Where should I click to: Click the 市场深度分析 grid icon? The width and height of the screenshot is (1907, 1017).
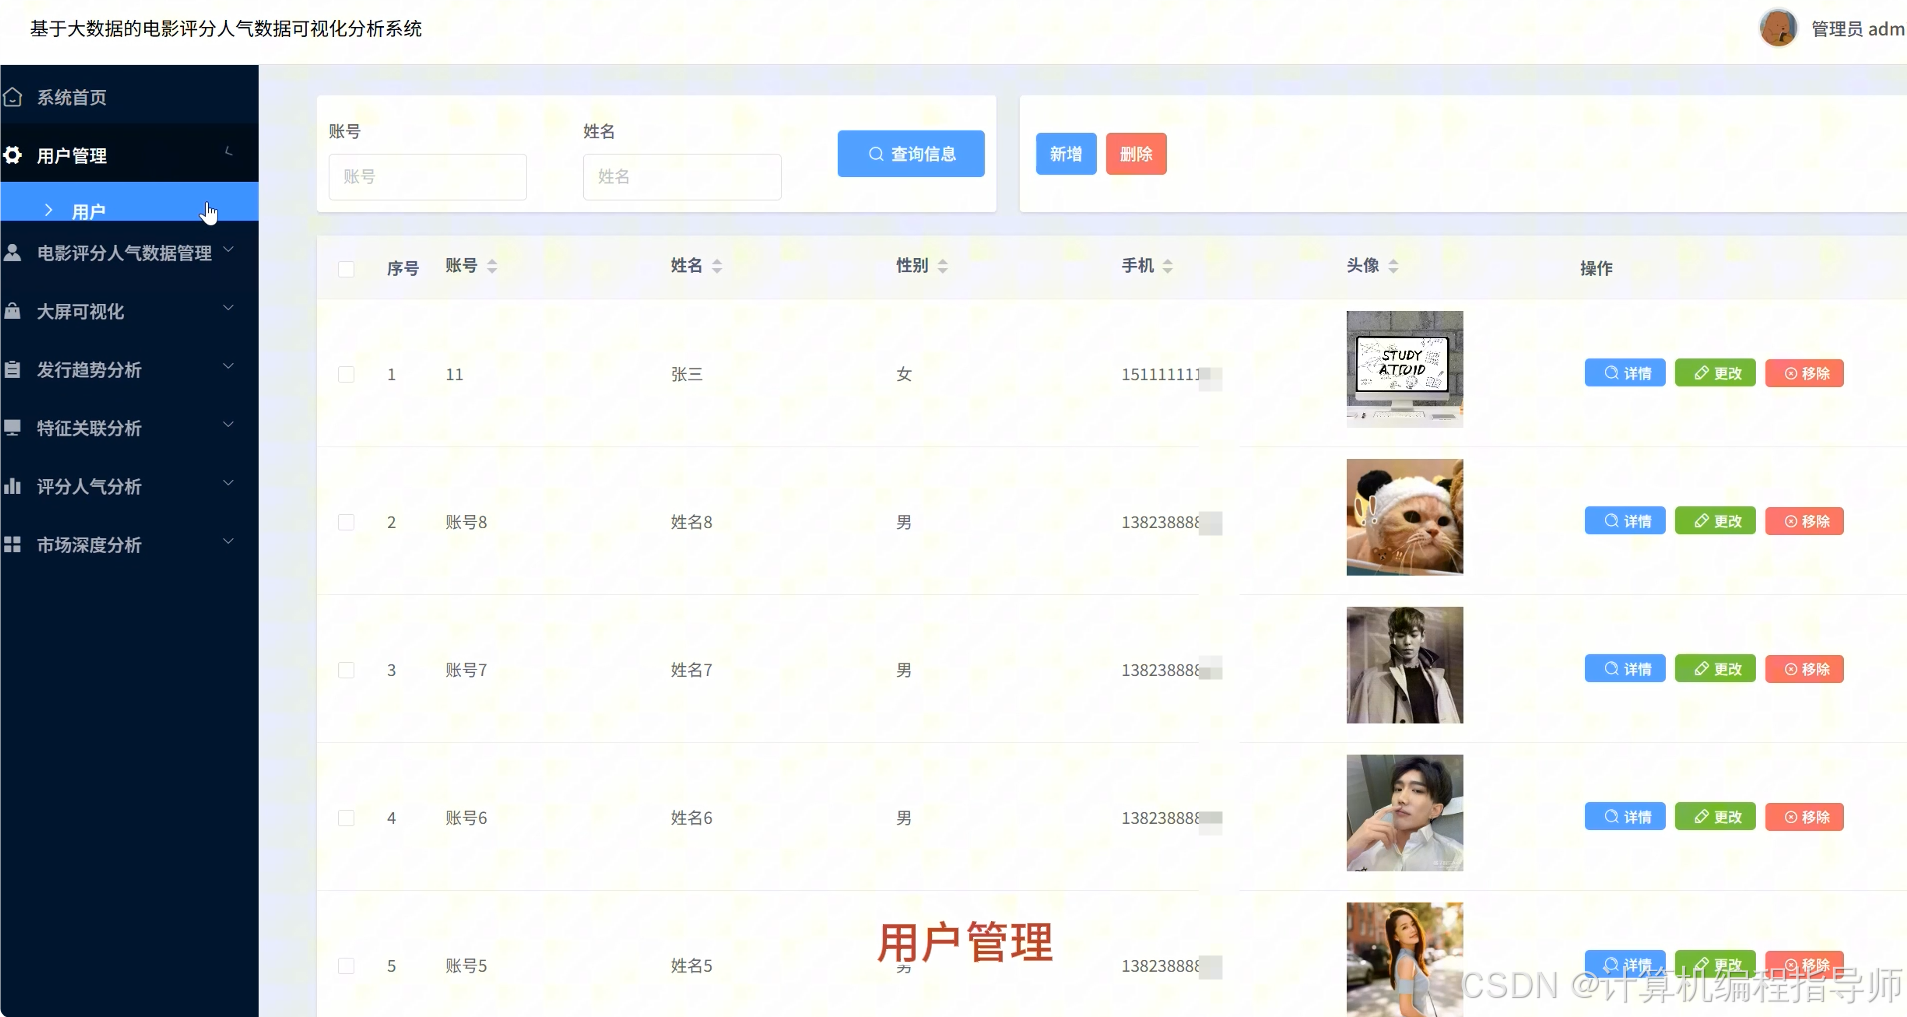(x=14, y=544)
